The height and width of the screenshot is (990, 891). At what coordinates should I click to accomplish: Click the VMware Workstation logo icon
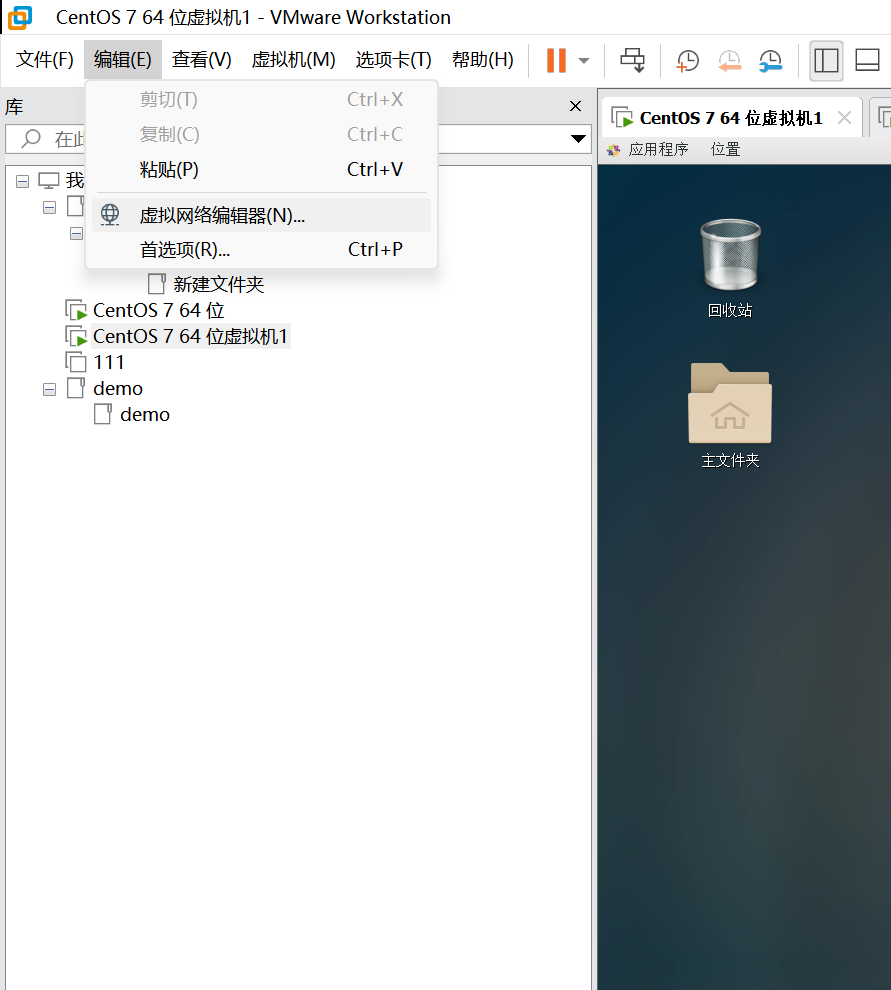click(x=20, y=17)
